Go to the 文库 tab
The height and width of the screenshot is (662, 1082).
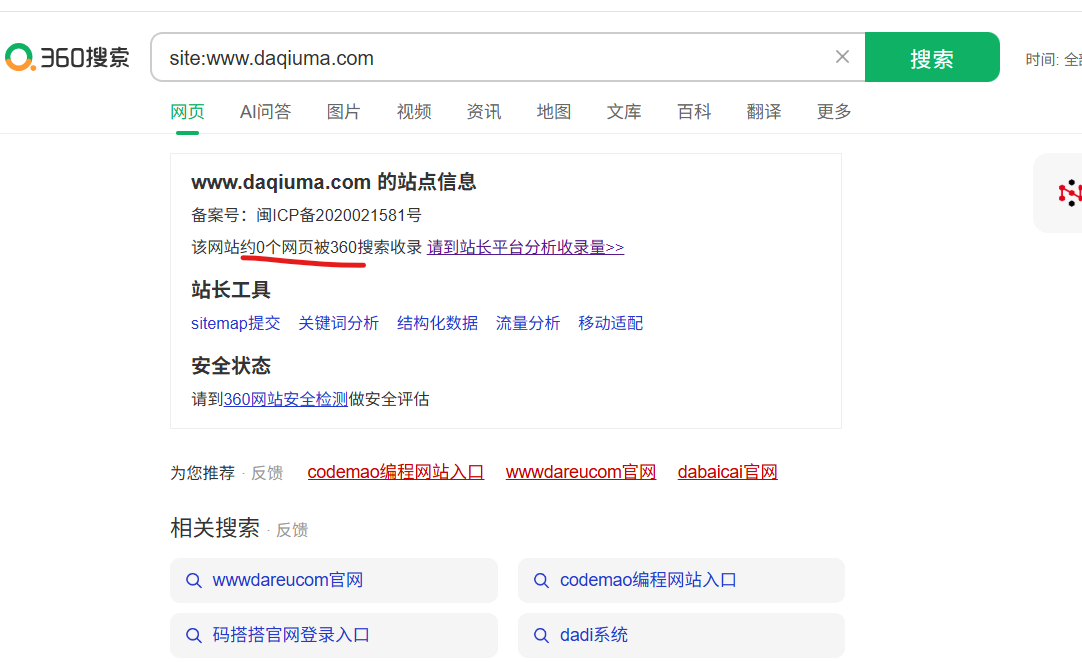click(624, 111)
